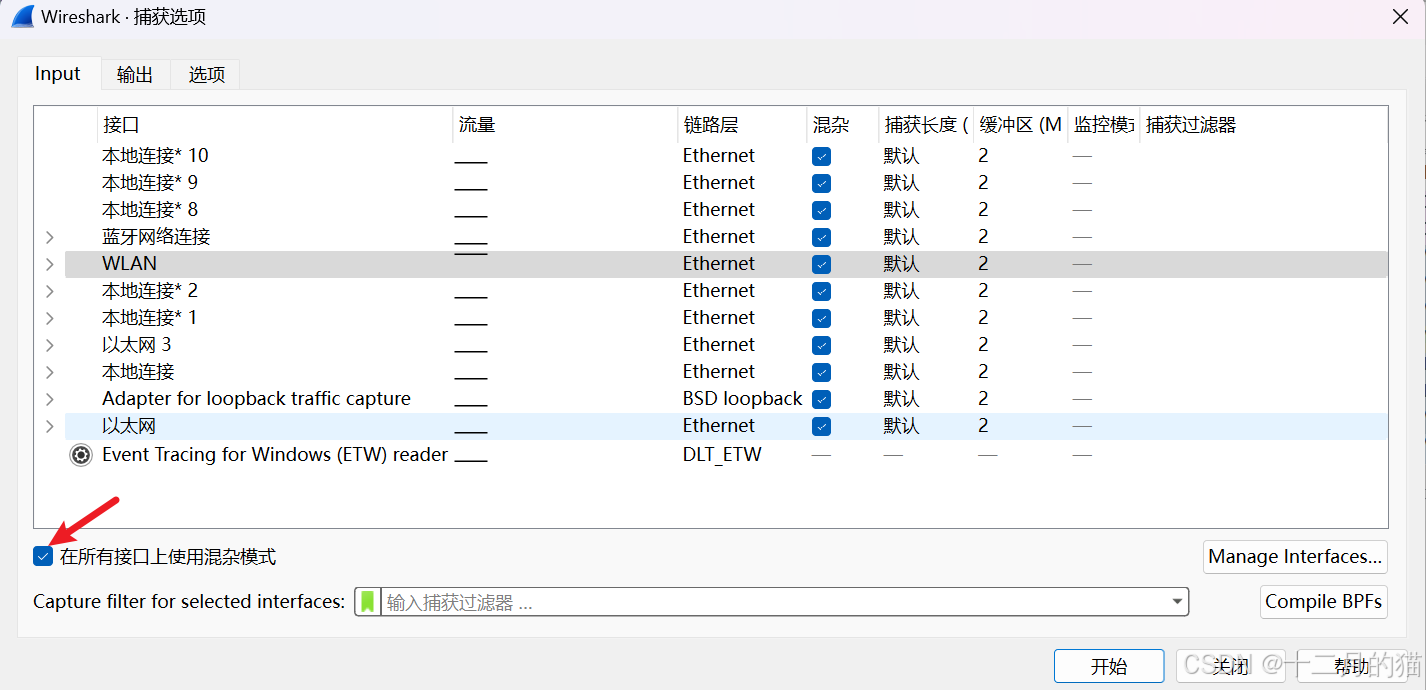Click the 流量 column header

(x=565, y=125)
